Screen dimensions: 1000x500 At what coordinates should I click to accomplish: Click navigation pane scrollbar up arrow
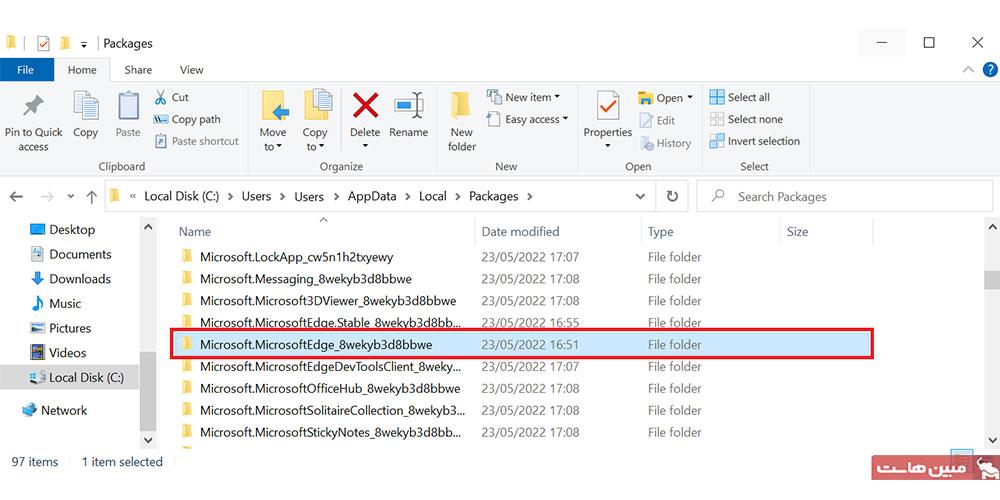[148, 227]
